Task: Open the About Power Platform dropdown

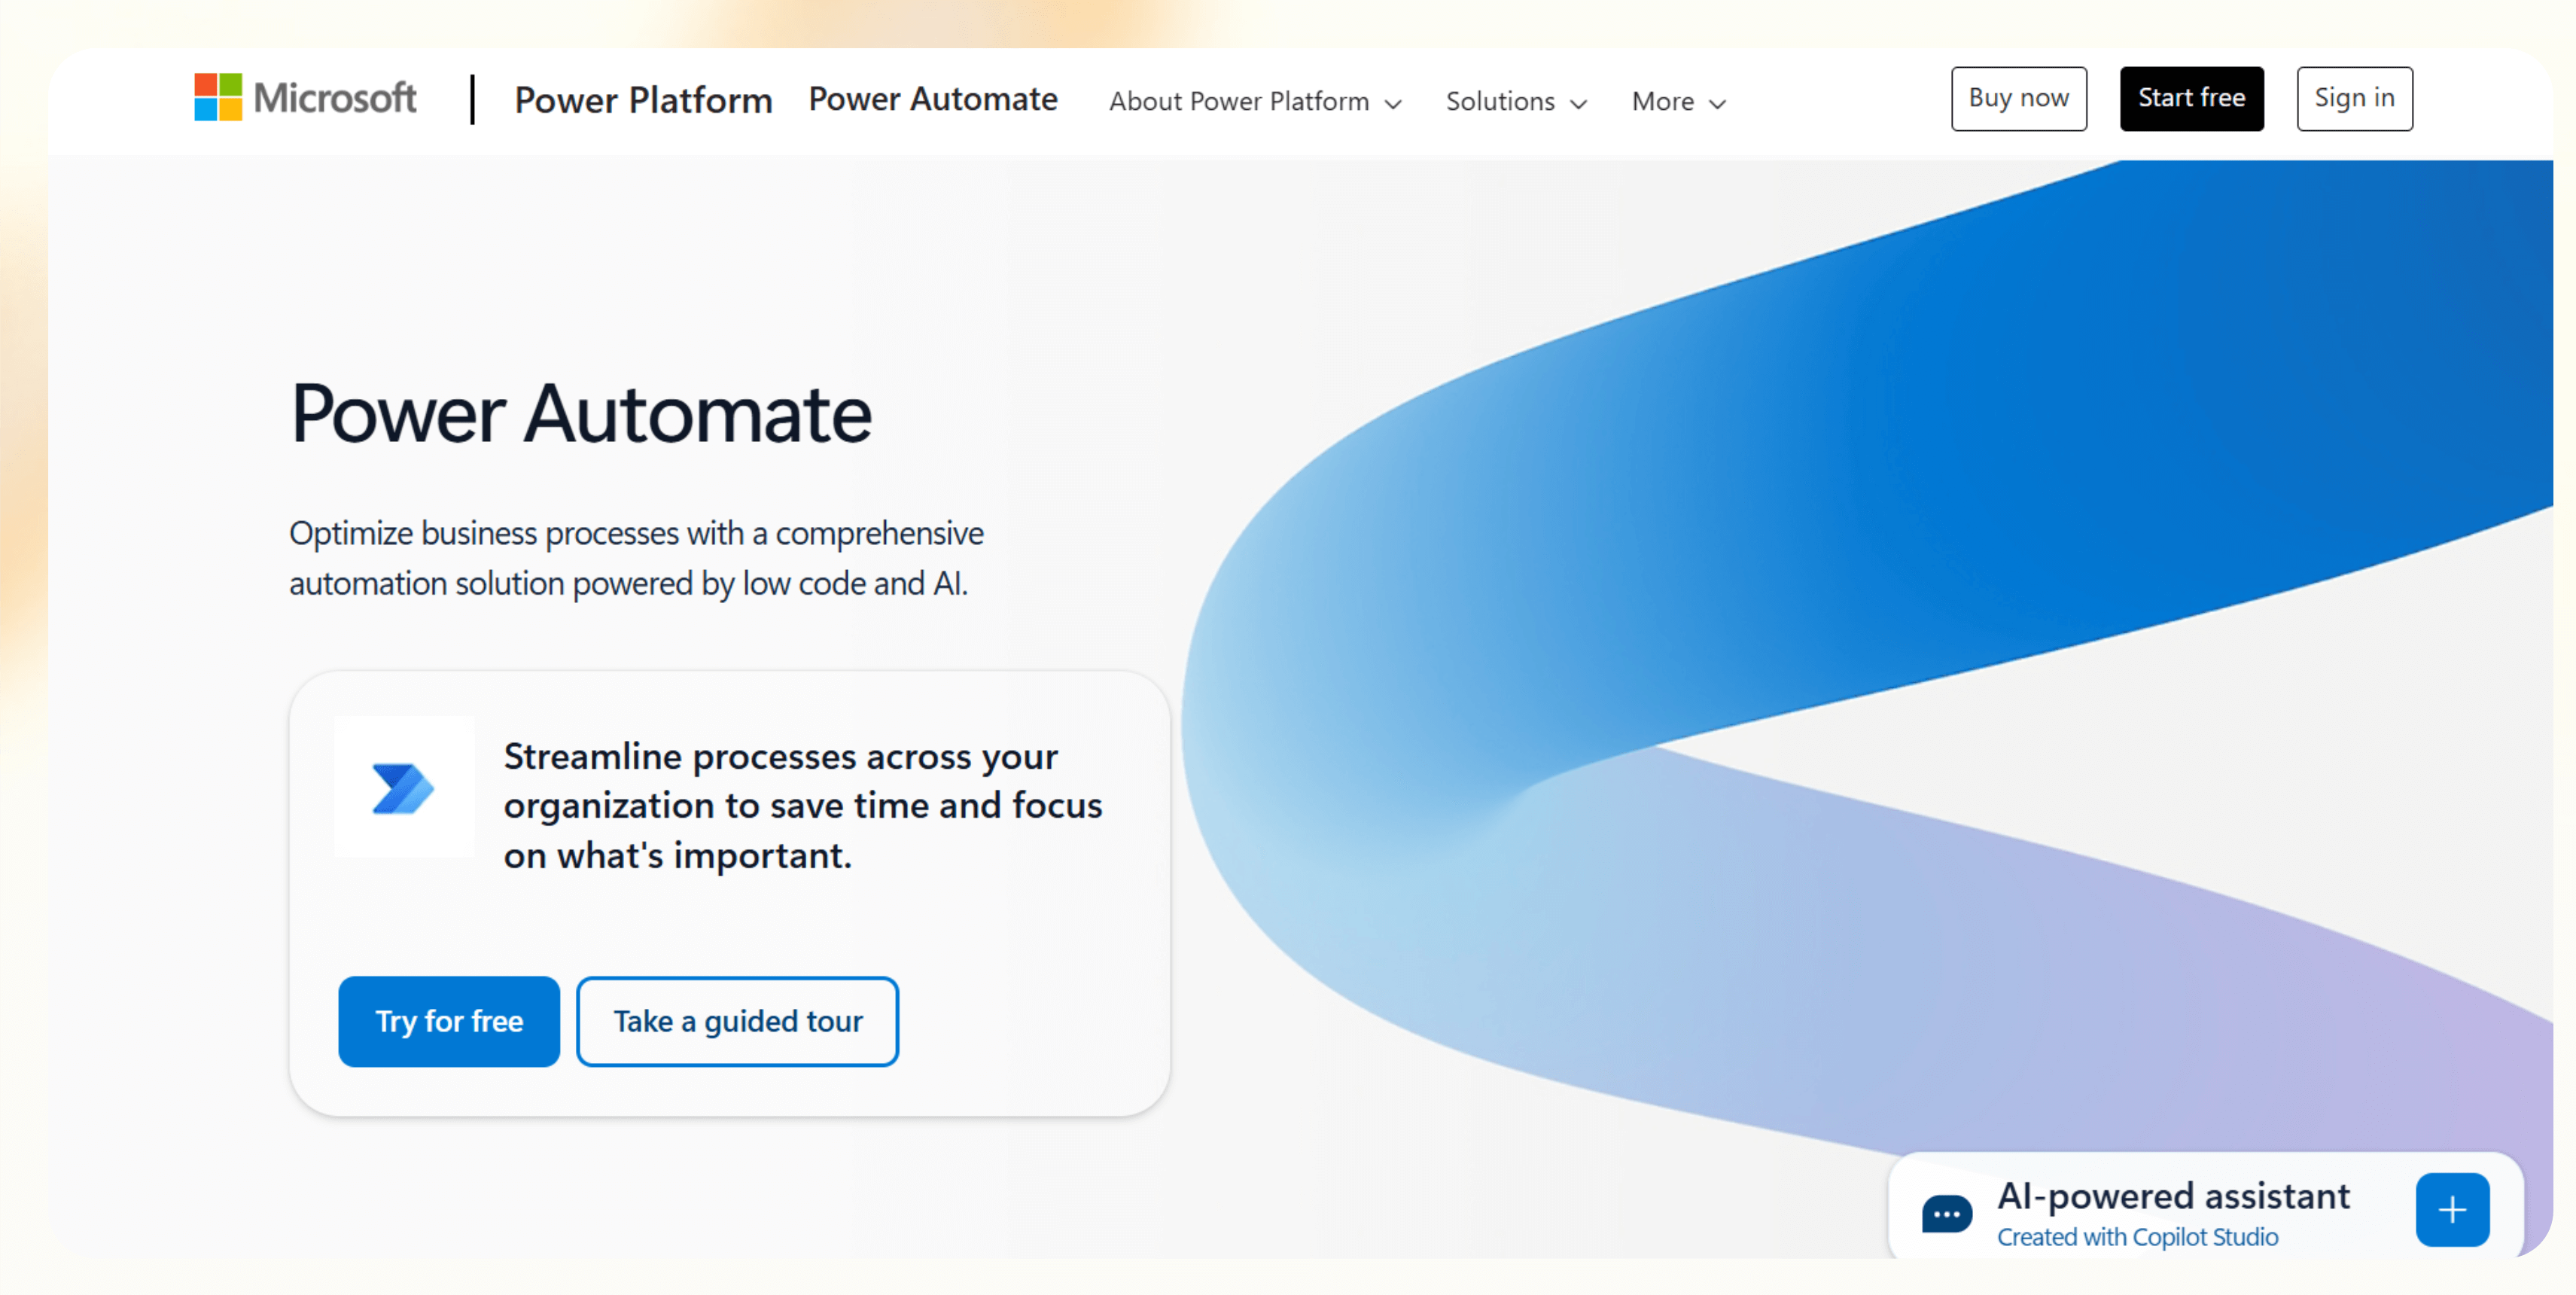Action: pos(1239,102)
